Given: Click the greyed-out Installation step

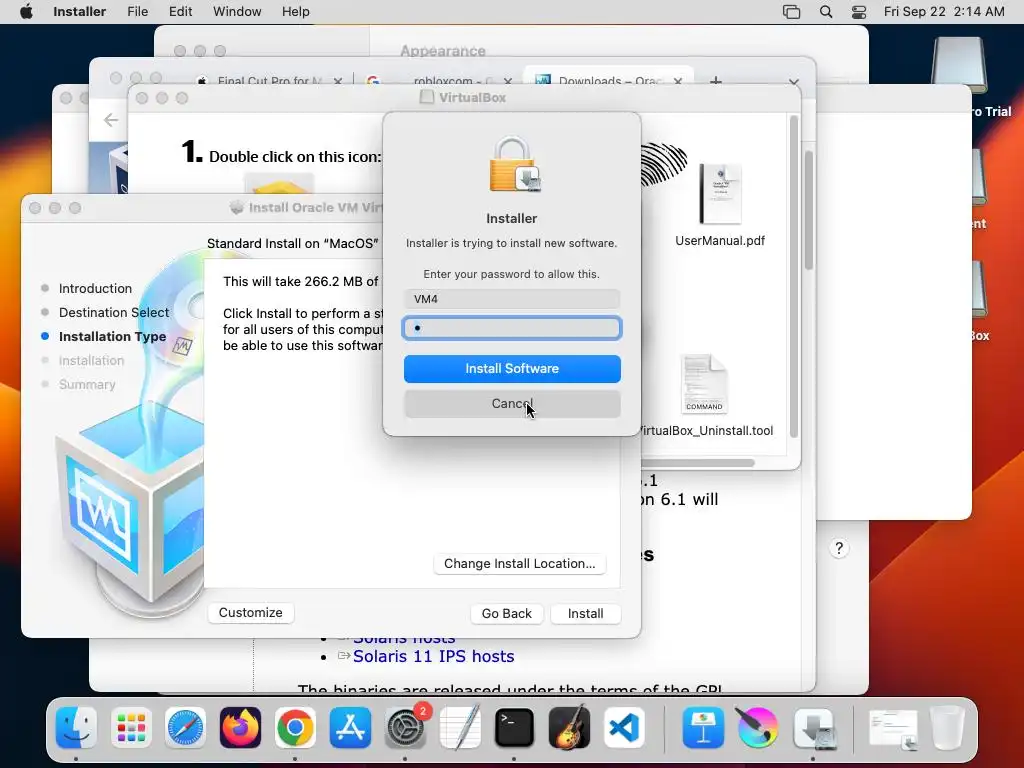Looking at the screenshot, I should coord(91,360).
